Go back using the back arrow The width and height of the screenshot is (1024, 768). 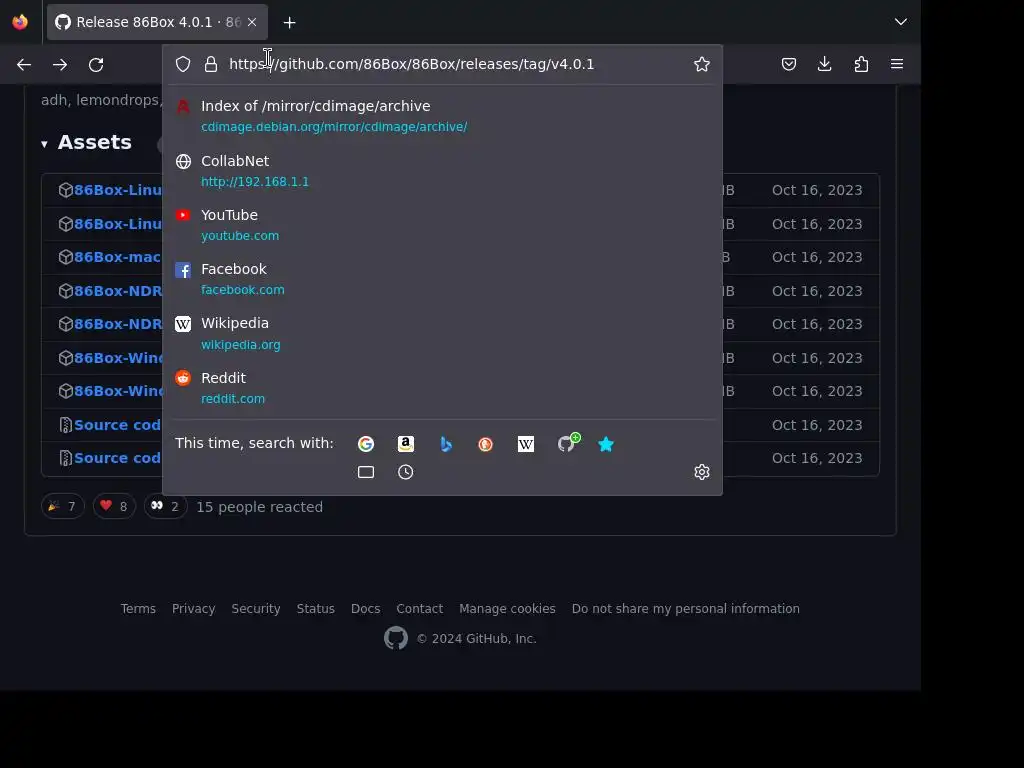click(24, 64)
